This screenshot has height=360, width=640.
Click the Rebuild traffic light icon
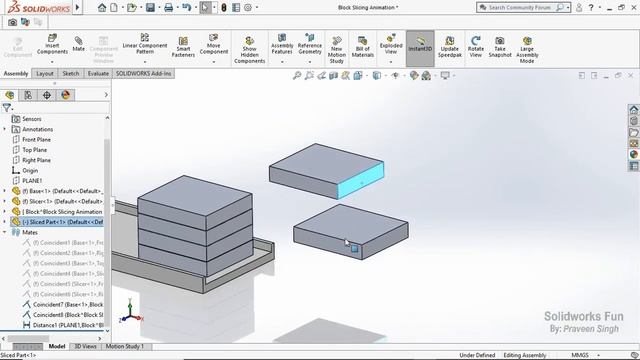[x=224, y=7]
